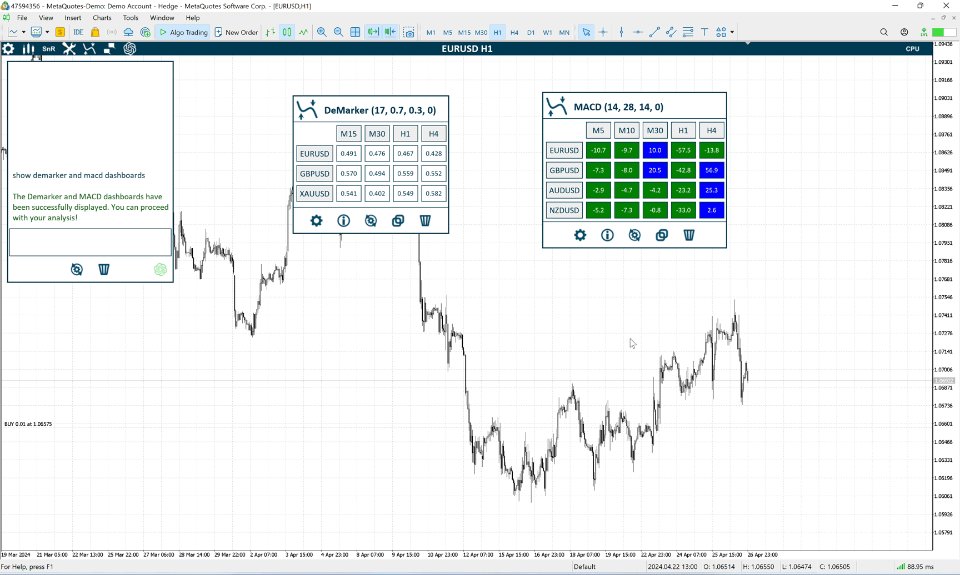
Task: Open the Tools menu
Action: coord(130,18)
